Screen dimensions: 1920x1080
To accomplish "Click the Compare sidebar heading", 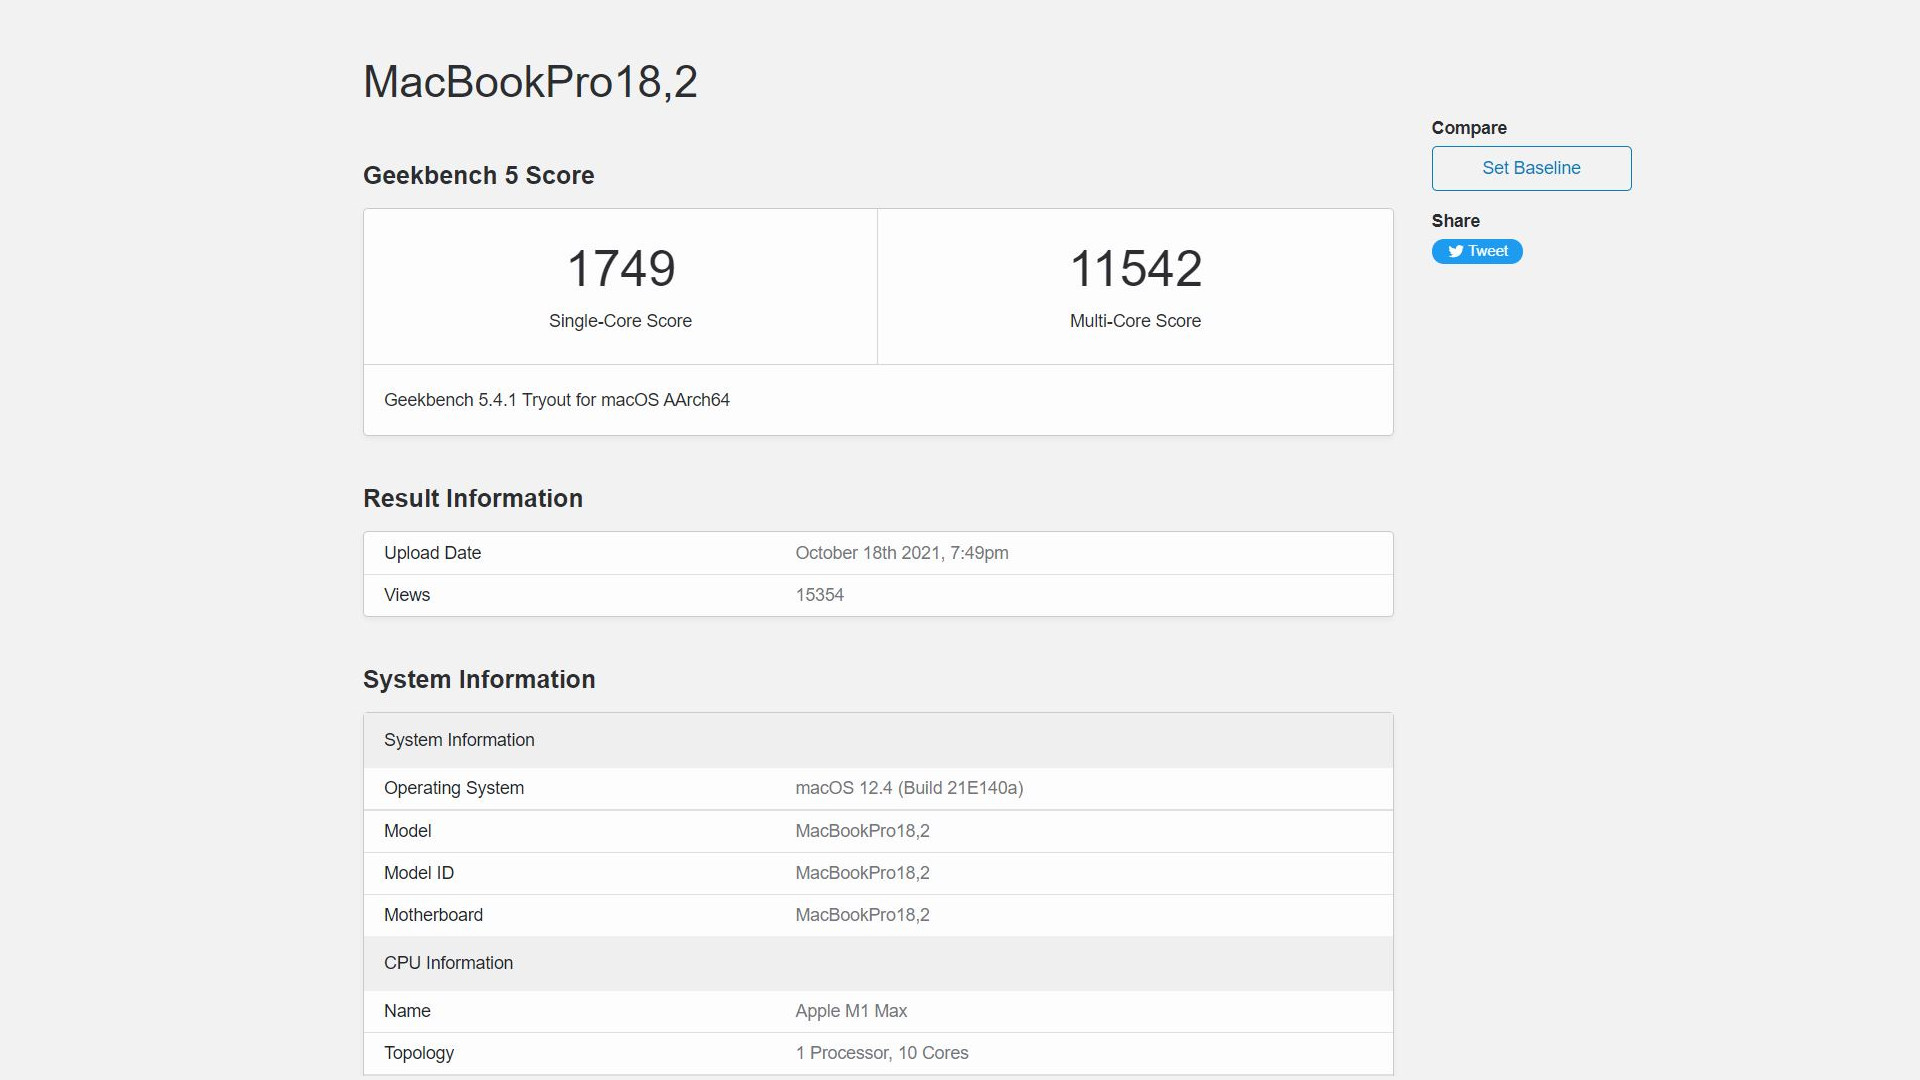I will [x=1469, y=128].
